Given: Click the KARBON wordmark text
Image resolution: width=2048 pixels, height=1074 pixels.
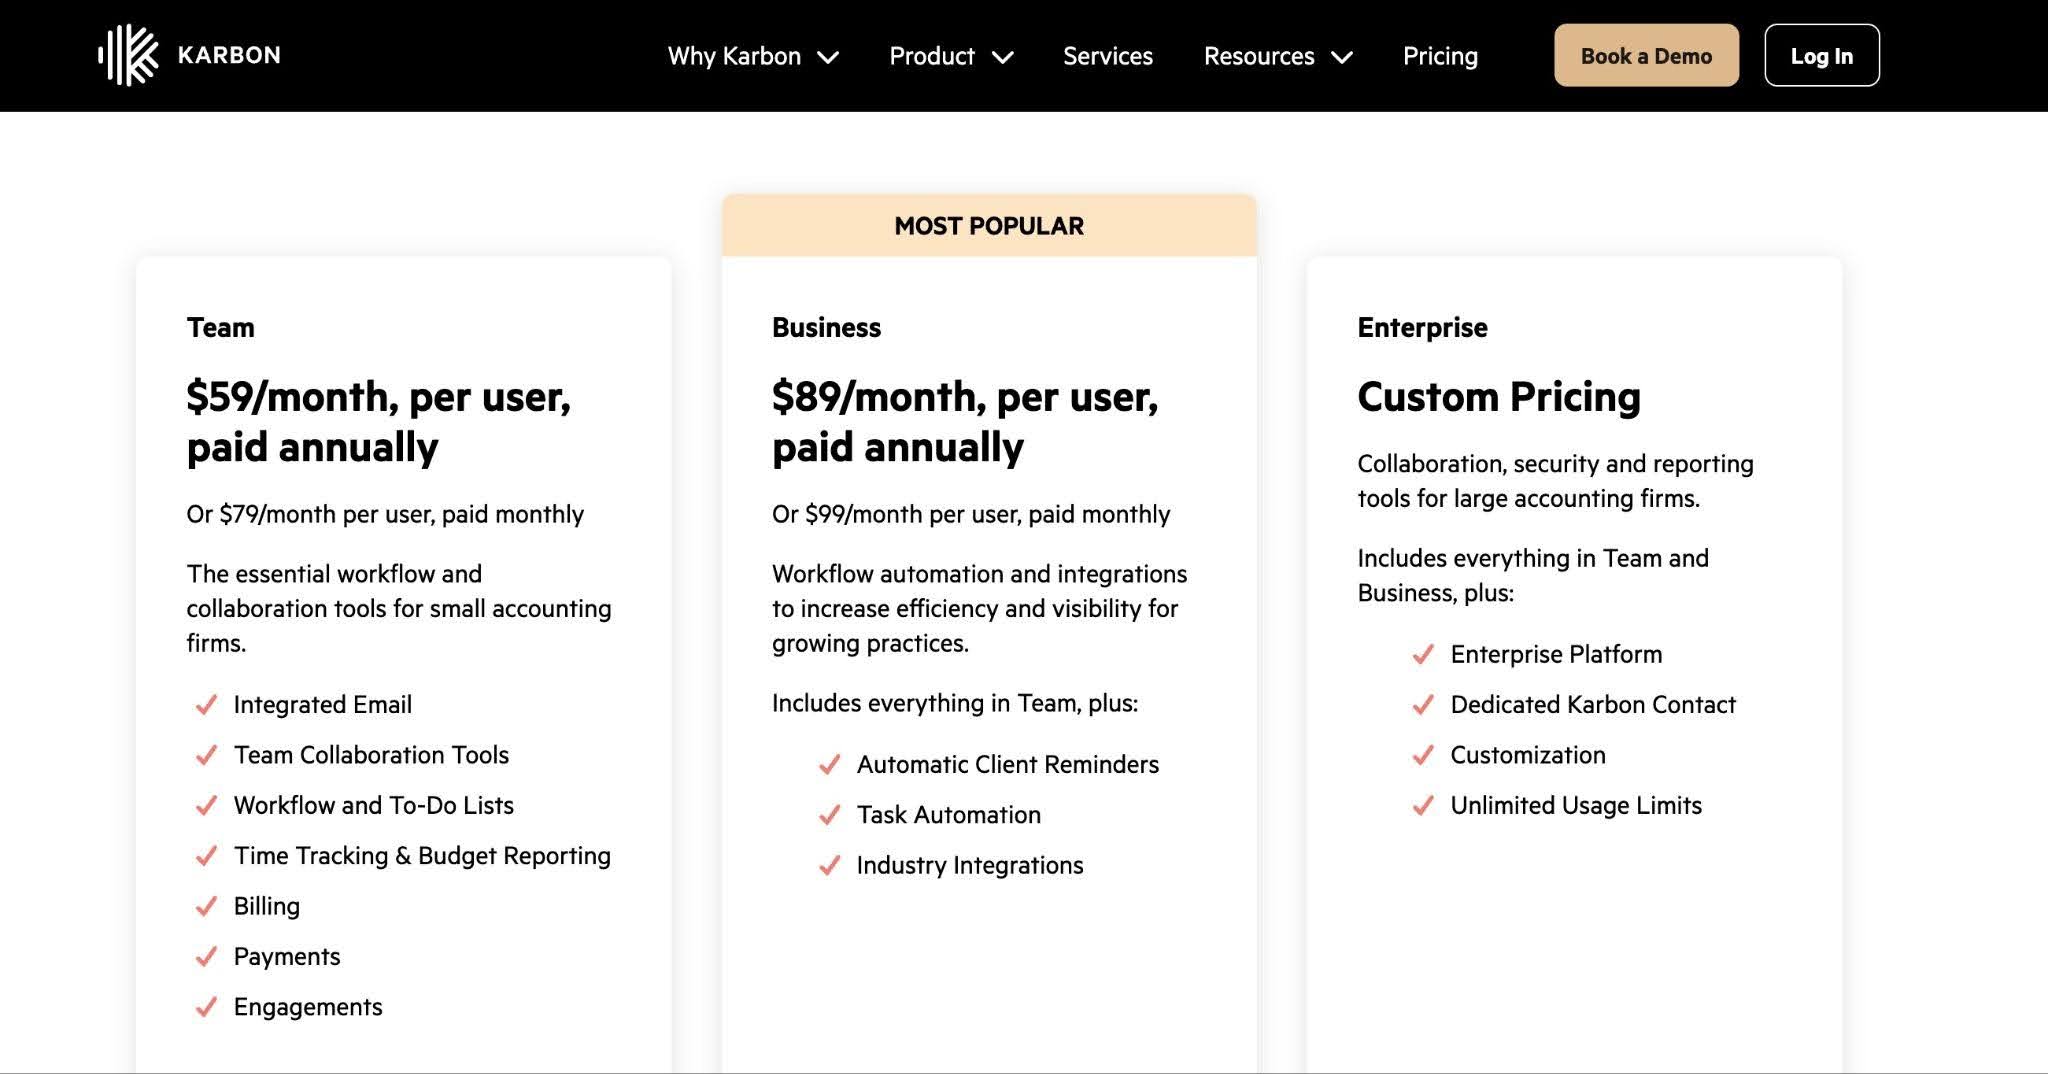Looking at the screenshot, I should click(229, 55).
